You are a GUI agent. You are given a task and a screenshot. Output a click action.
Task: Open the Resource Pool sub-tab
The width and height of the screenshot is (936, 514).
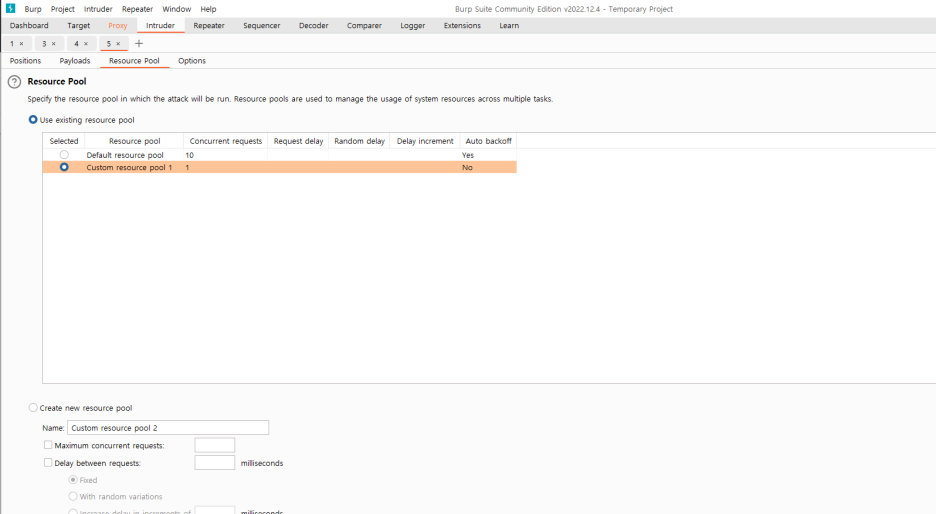click(x=134, y=61)
